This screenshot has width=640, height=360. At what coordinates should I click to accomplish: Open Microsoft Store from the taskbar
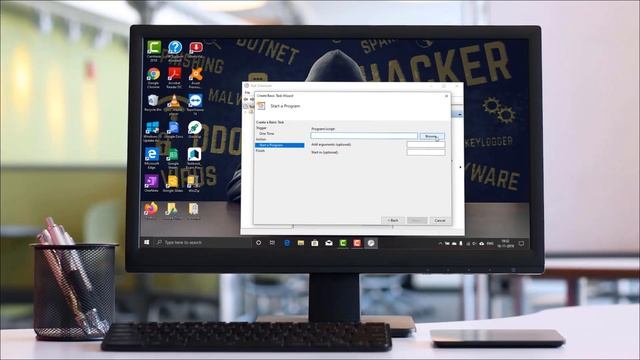(x=315, y=243)
